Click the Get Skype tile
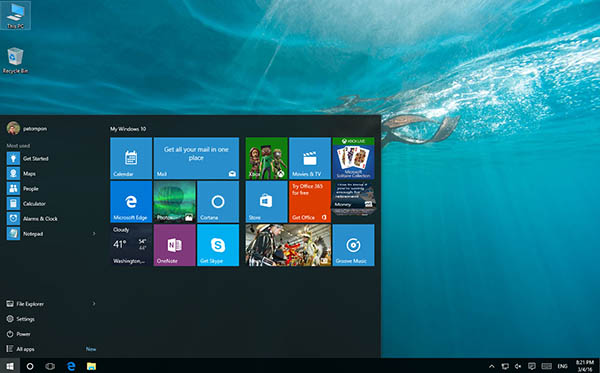600x373 pixels. (218, 245)
